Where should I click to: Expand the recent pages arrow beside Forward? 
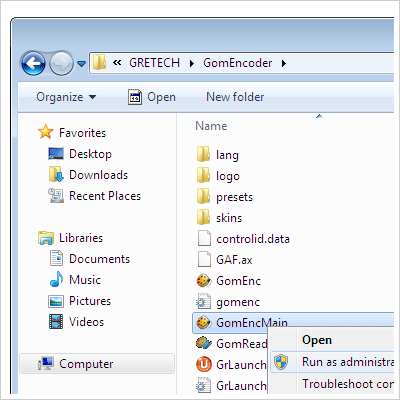(x=81, y=63)
